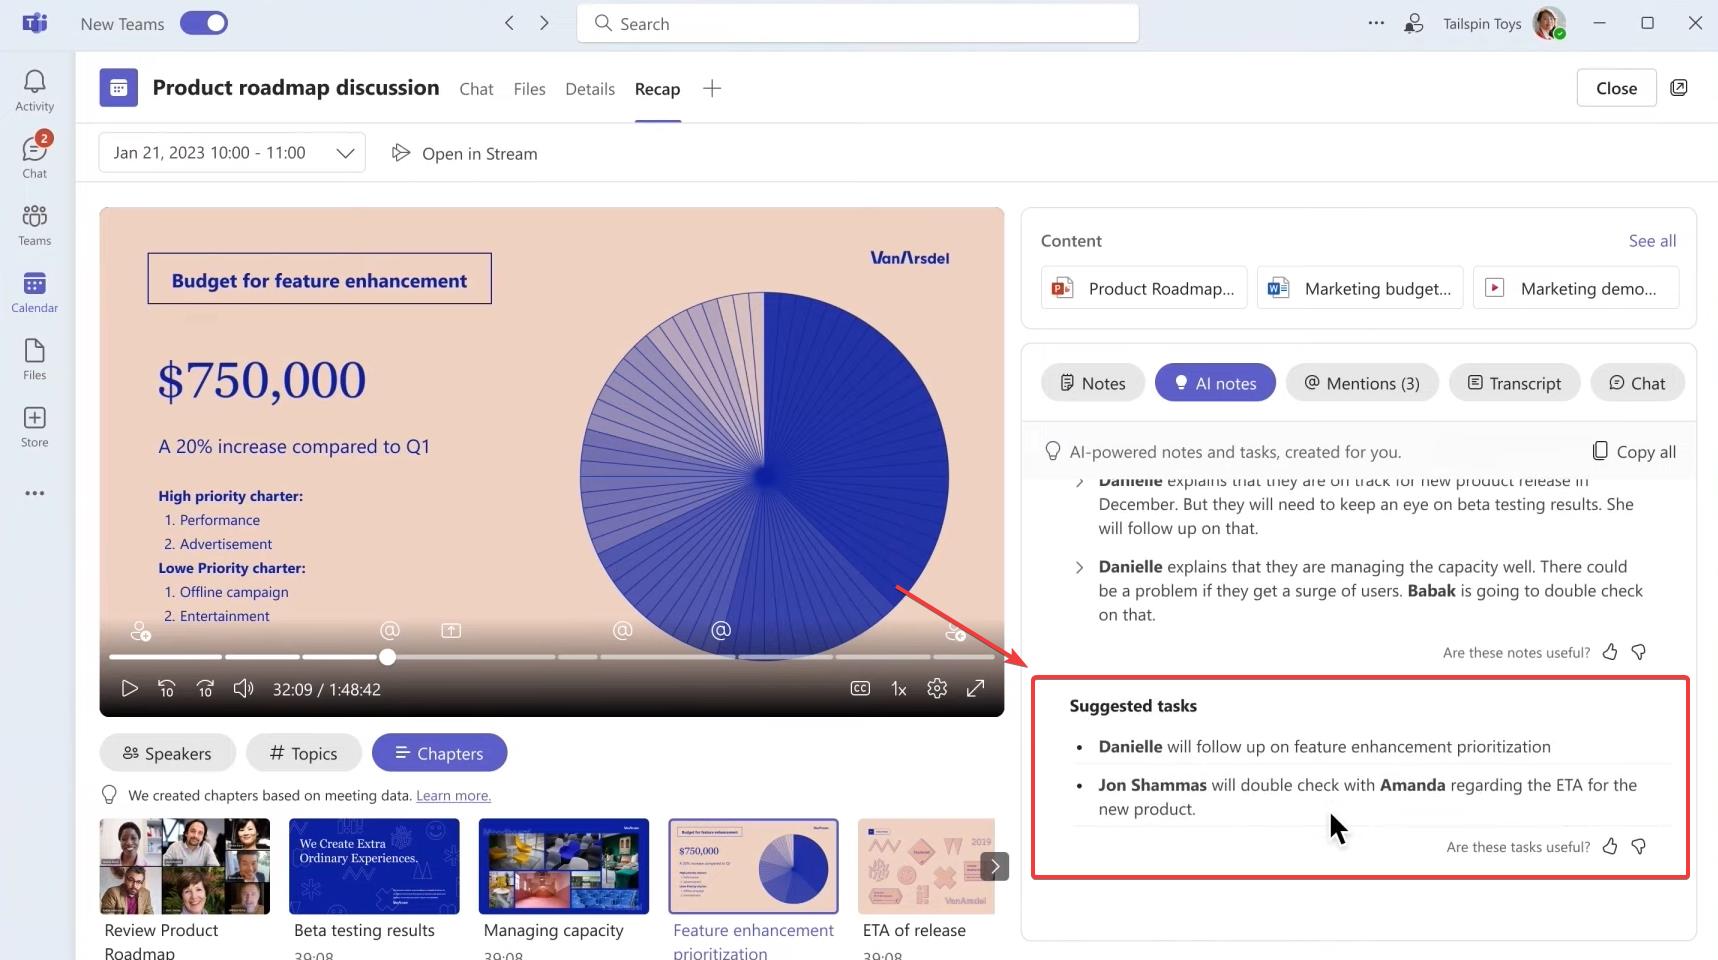Click Open in Stream
Screen dimensions: 1718x960
pos(465,153)
